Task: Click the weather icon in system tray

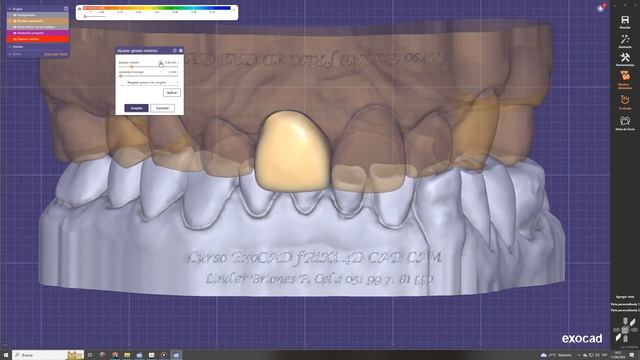Action: click(x=544, y=355)
